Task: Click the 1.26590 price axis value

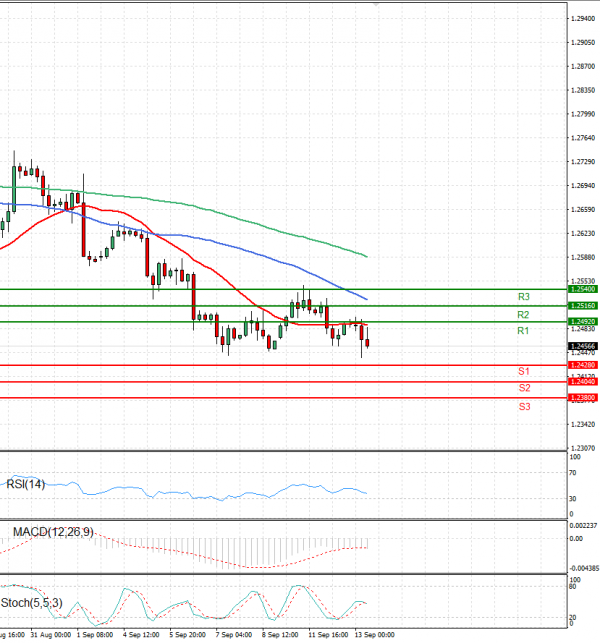Action: [583, 210]
